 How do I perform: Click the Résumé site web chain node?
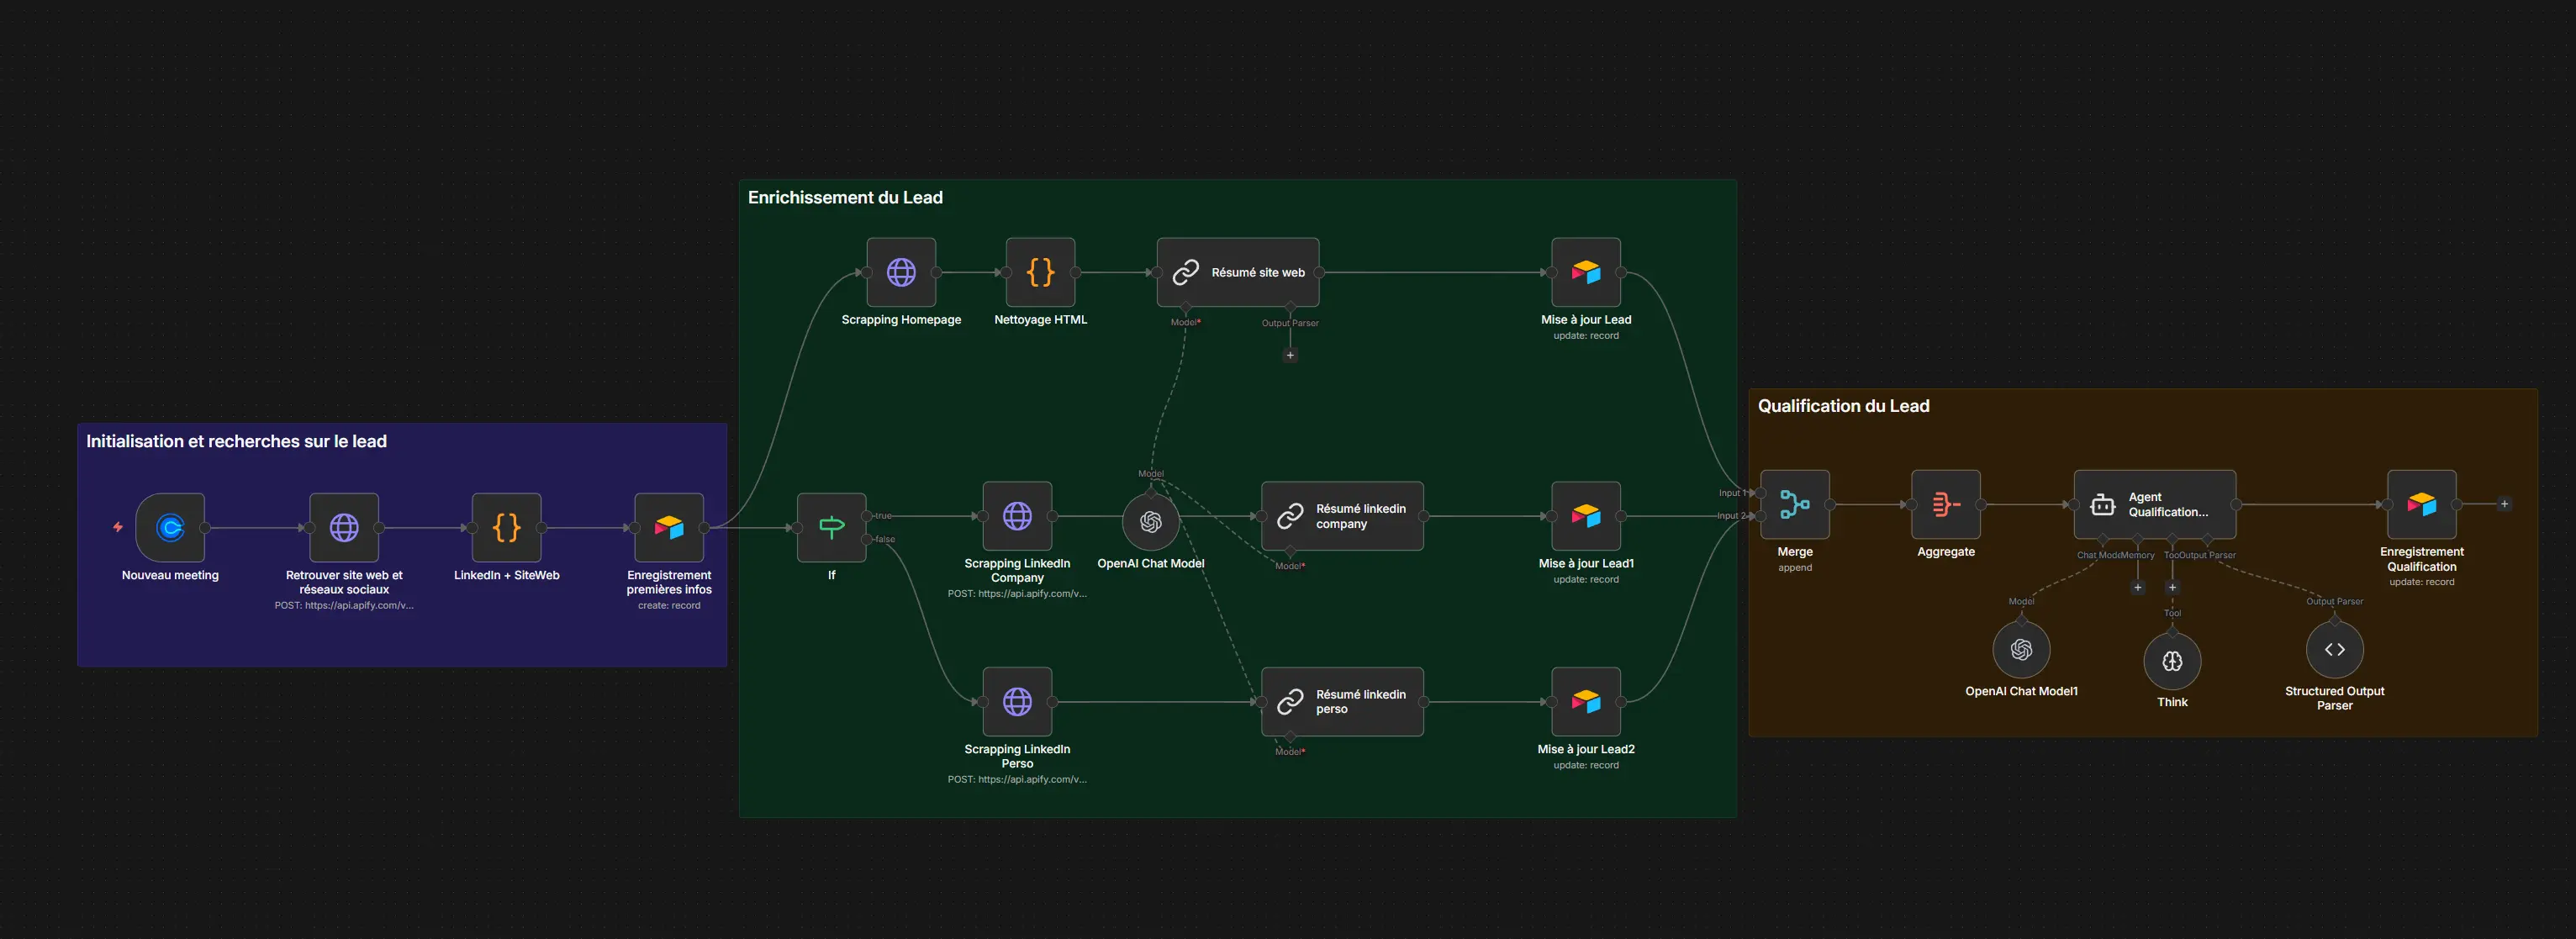pos(1238,272)
